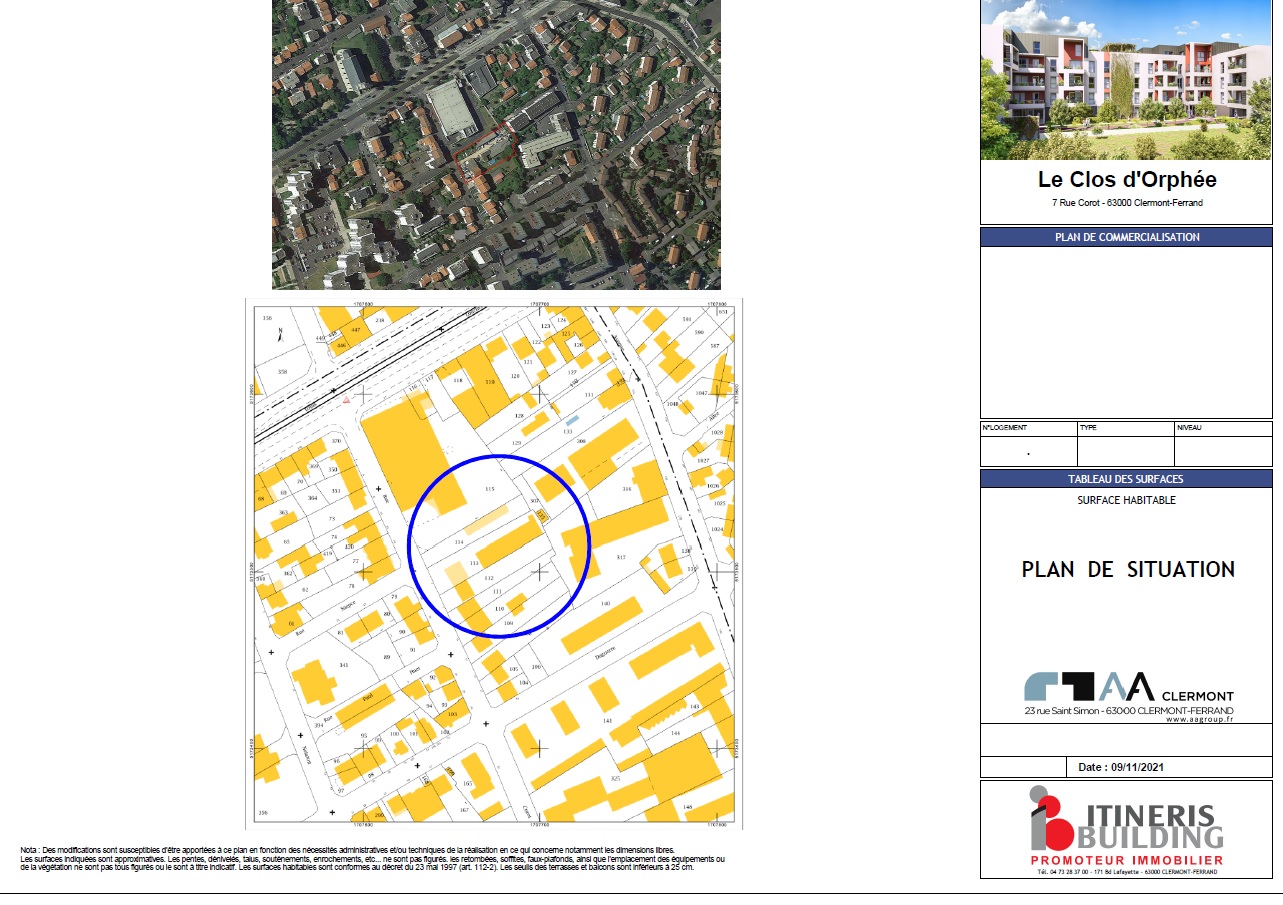The image size is (1283, 905).
Task: Select parcel 115 inside the blue circle
Action: coord(489,489)
